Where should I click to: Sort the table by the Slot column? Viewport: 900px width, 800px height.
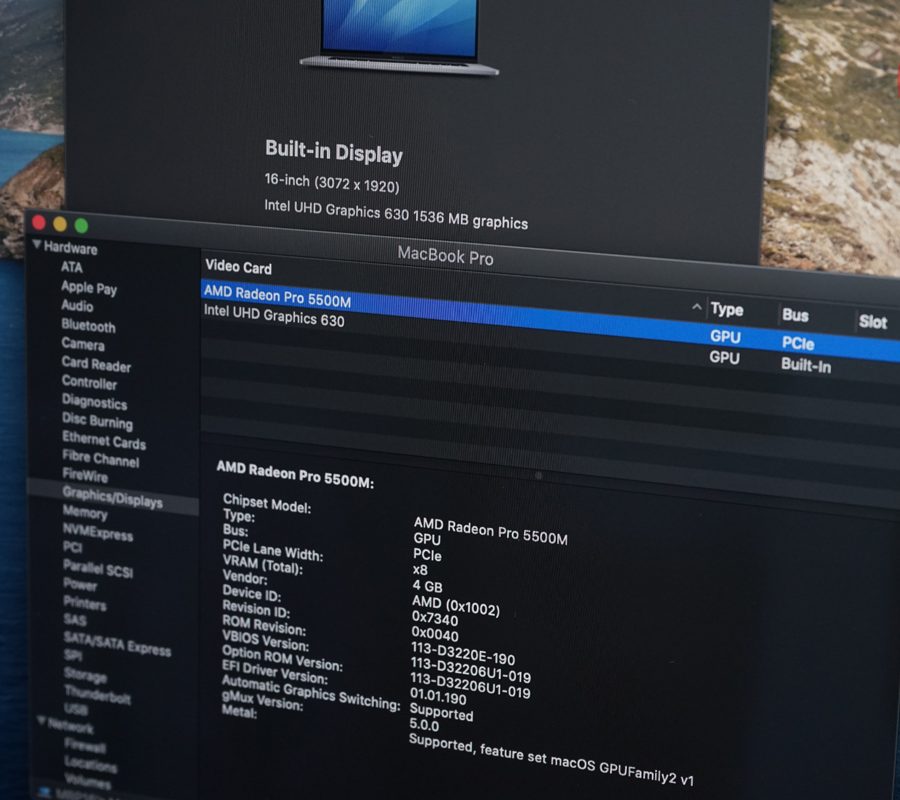coord(873,321)
